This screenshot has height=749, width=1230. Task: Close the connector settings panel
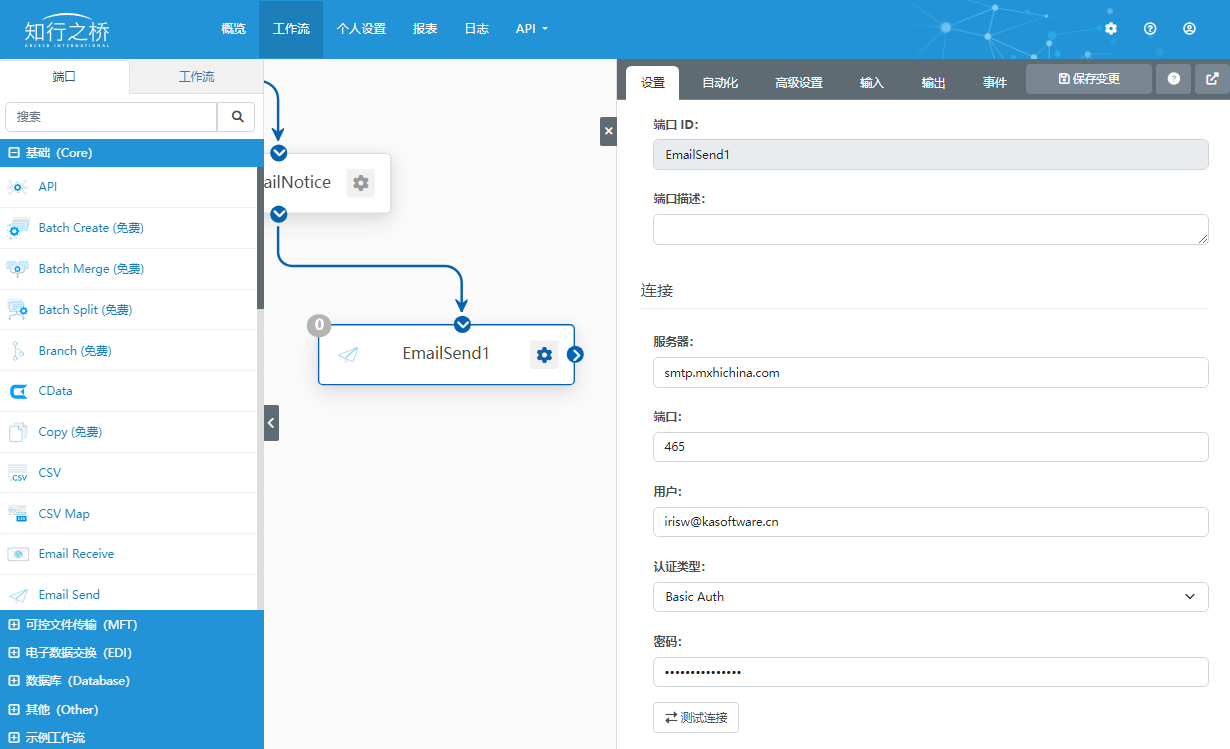click(608, 131)
